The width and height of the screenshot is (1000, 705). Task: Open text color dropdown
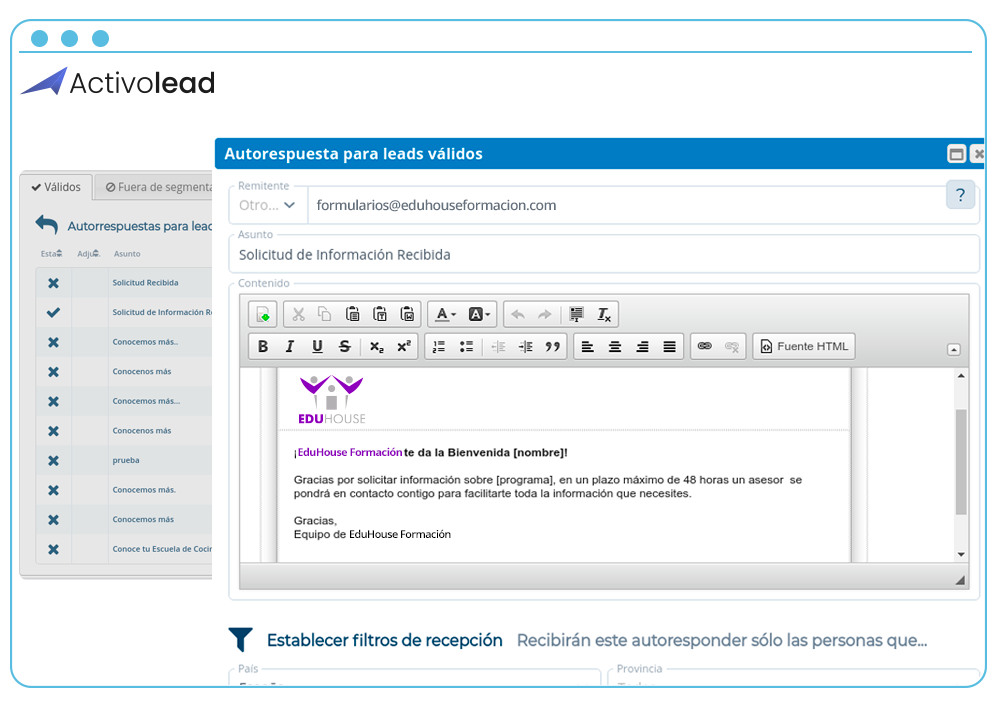[445, 314]
